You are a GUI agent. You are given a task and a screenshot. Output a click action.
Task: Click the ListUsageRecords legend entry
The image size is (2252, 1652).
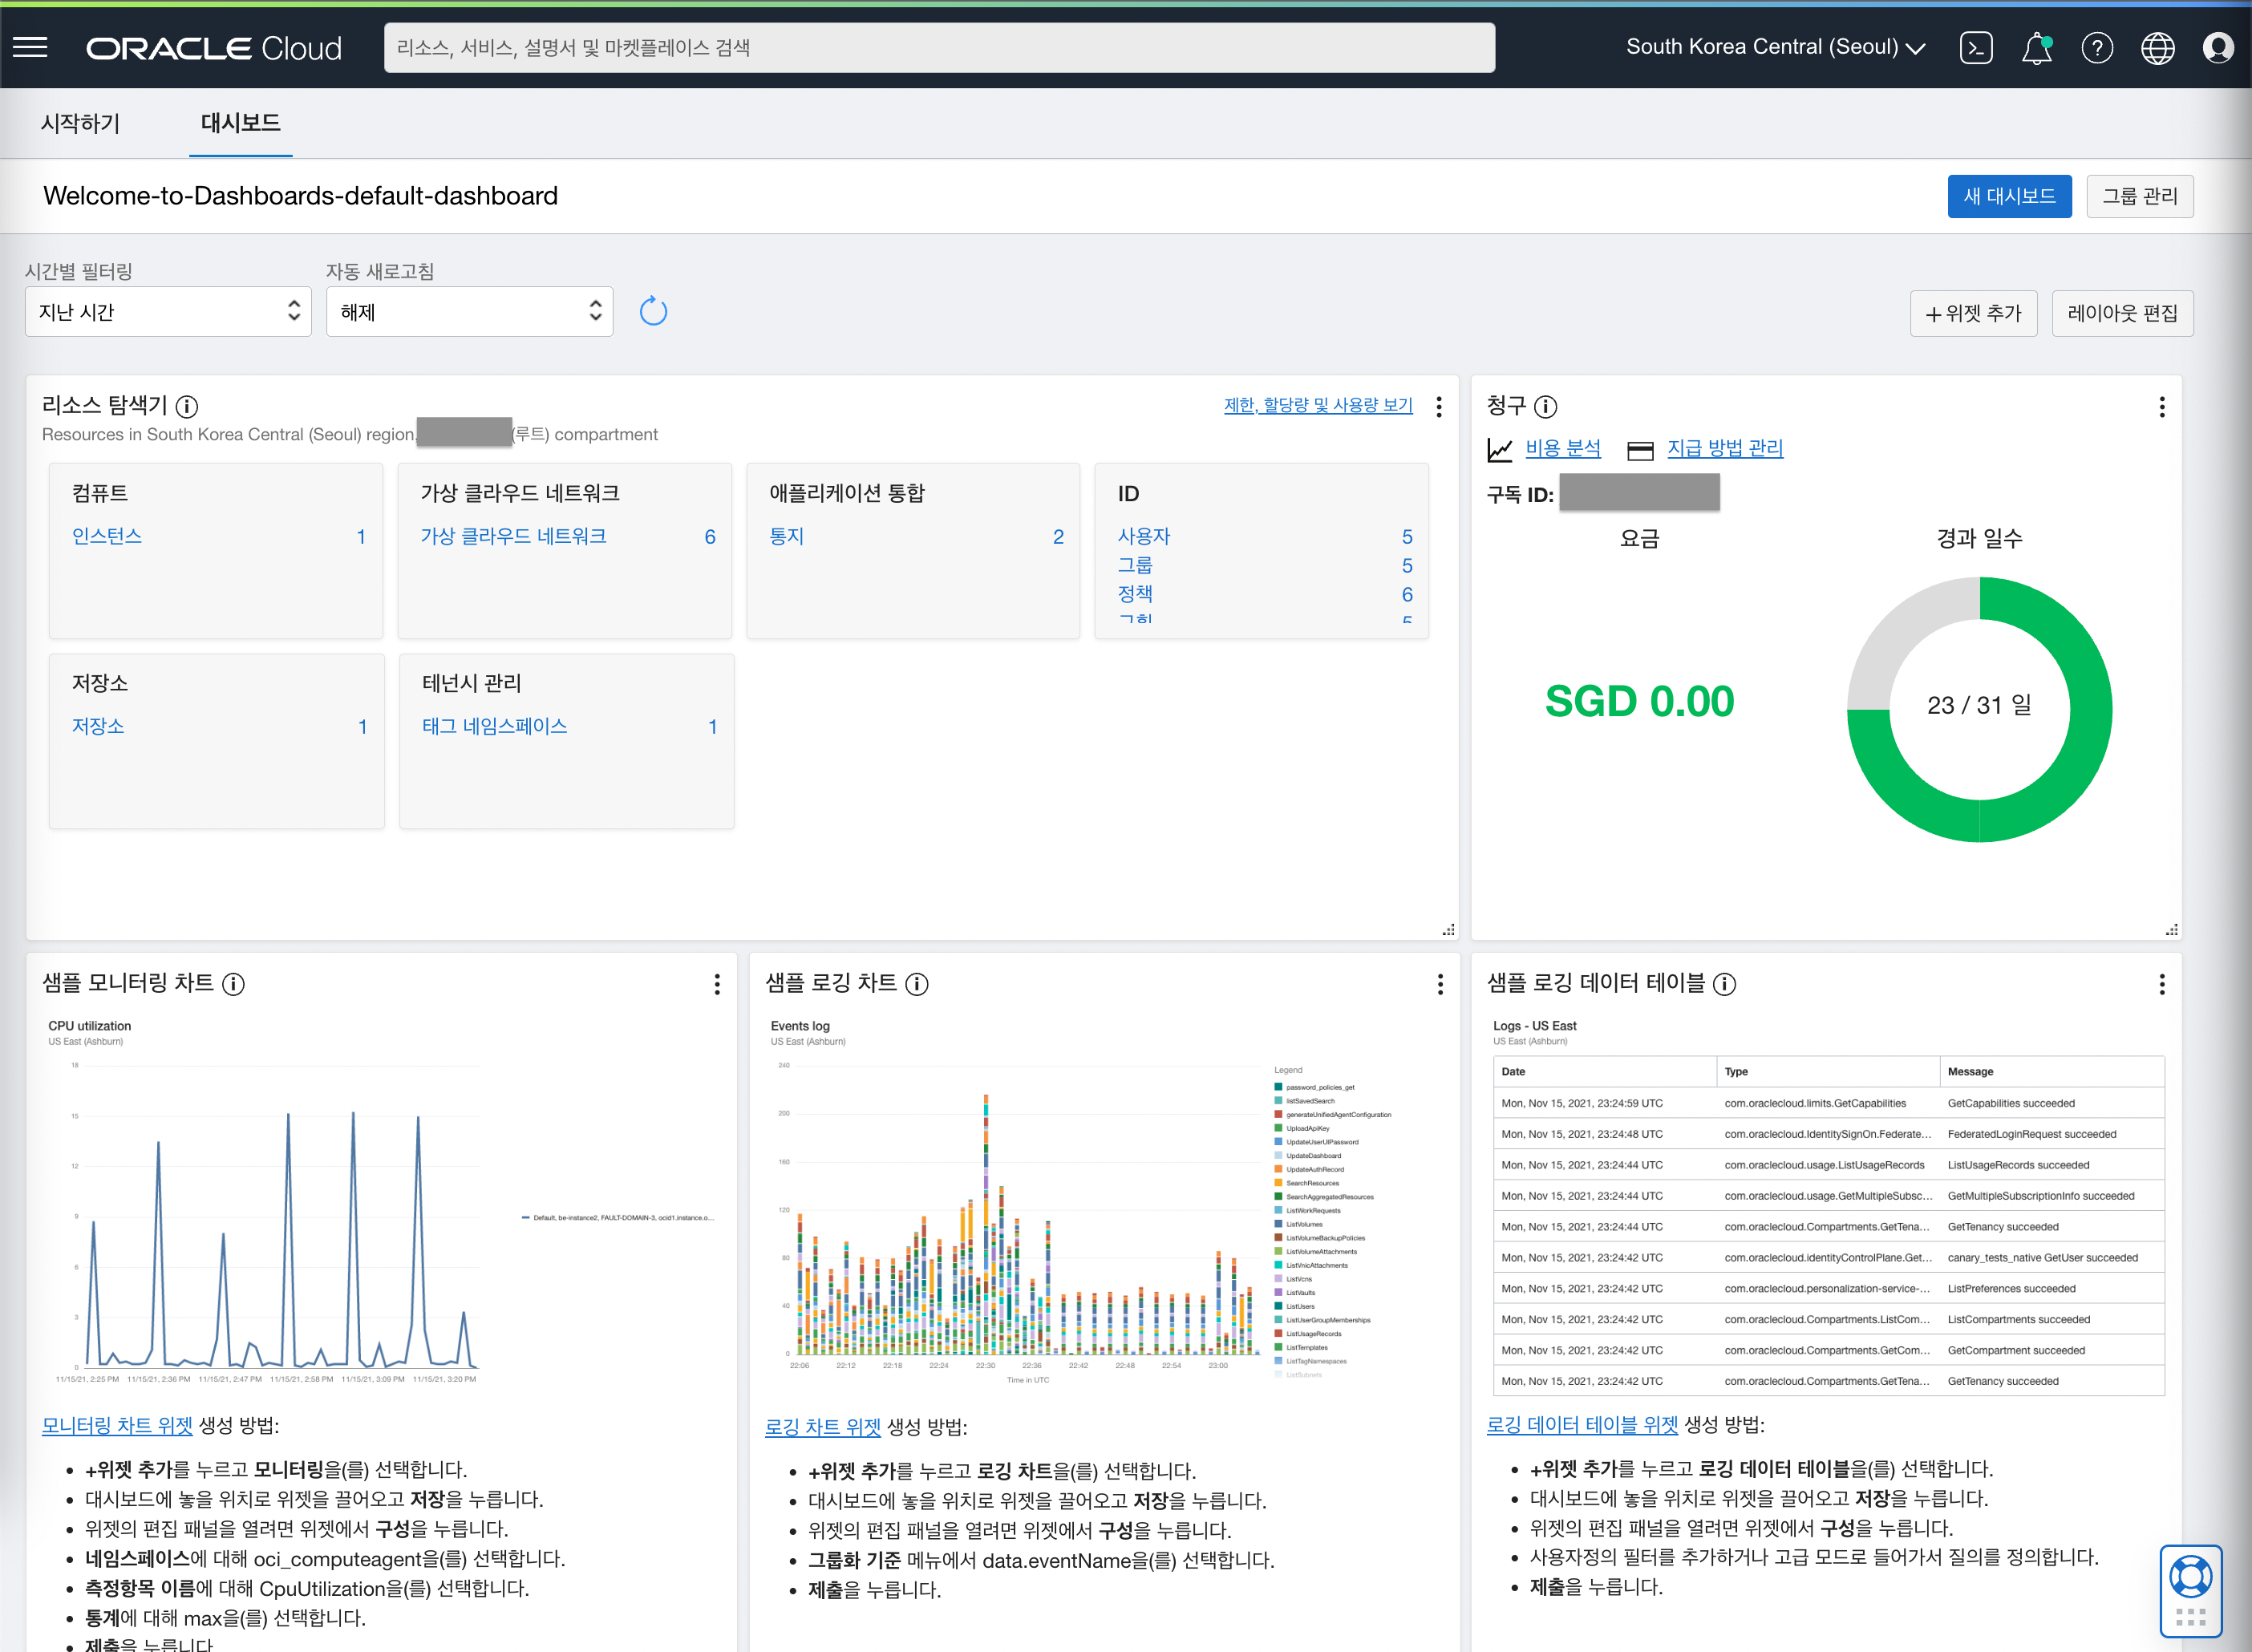click(1309, 1333)
